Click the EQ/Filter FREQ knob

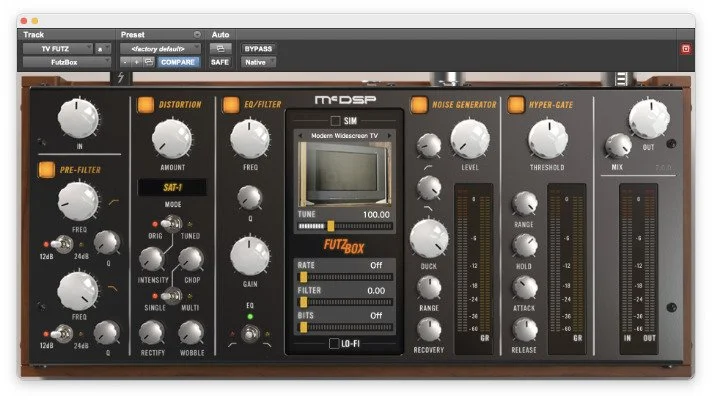[250, 139]
